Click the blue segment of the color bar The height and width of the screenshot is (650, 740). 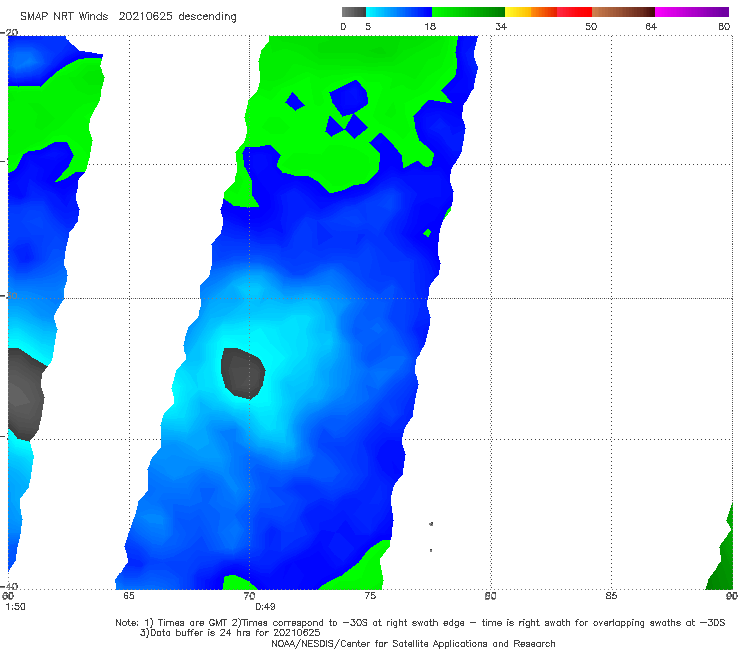399,12
